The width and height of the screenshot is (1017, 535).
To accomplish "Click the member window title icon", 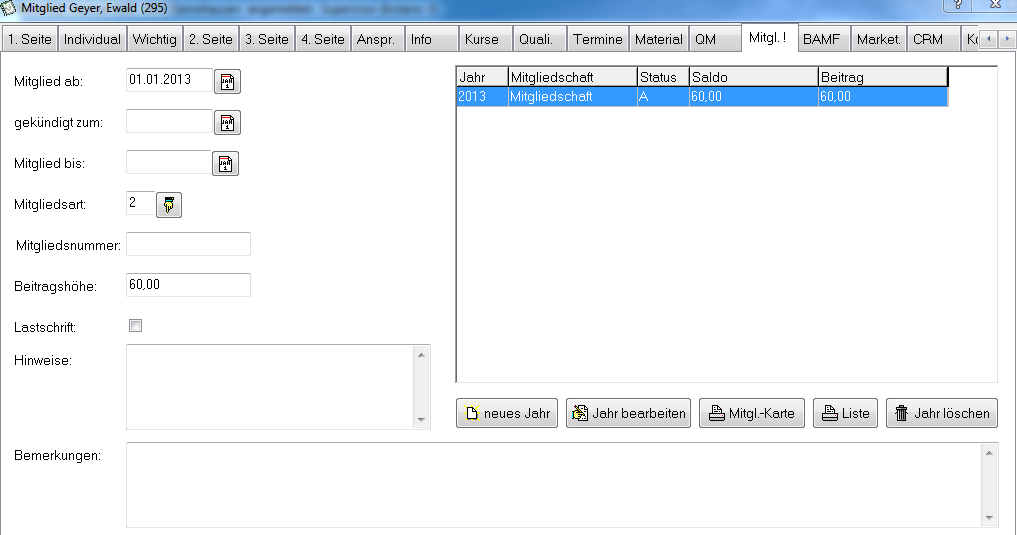I will tap(8, 8).
